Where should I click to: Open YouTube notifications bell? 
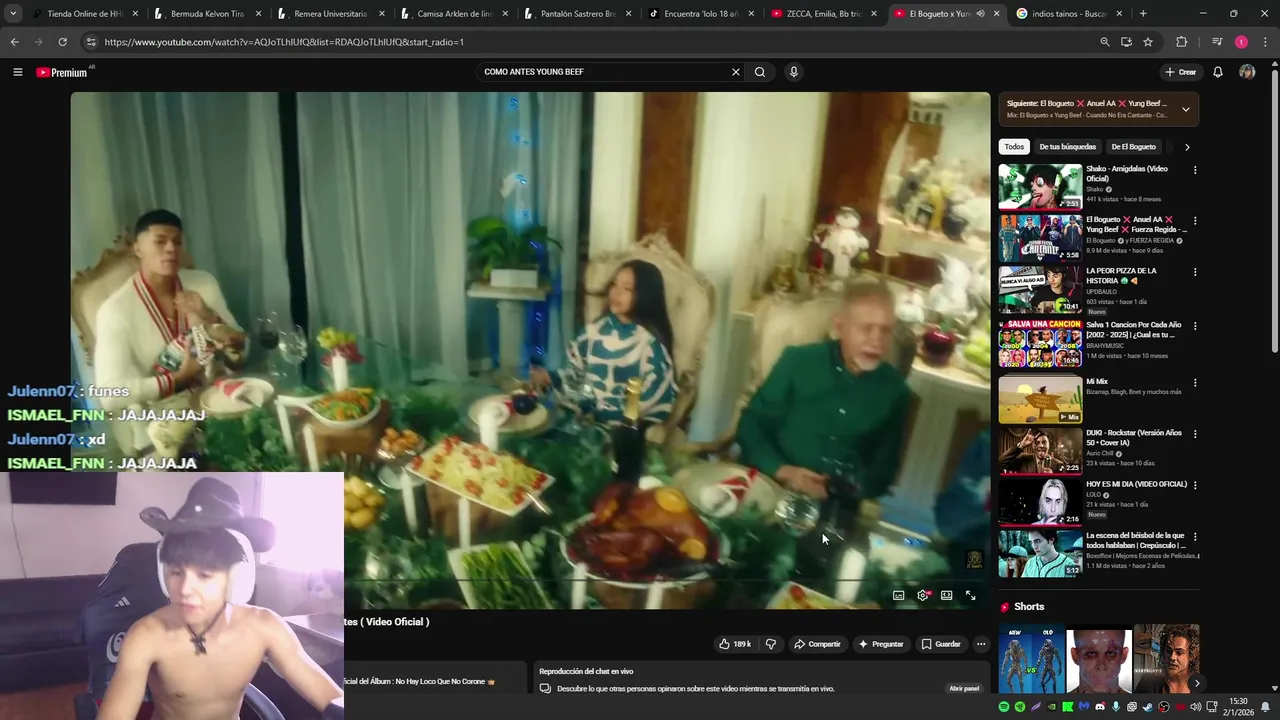[x=1218, y=72]
